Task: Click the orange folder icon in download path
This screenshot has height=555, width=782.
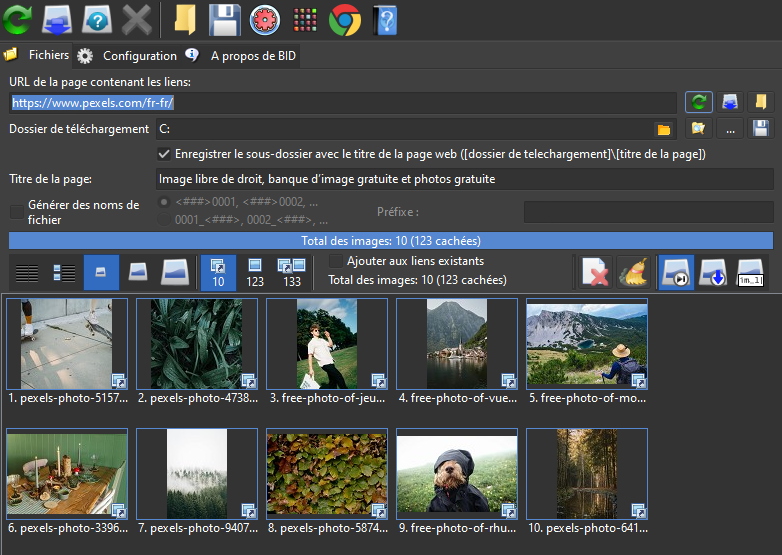Action: point(662,129)
